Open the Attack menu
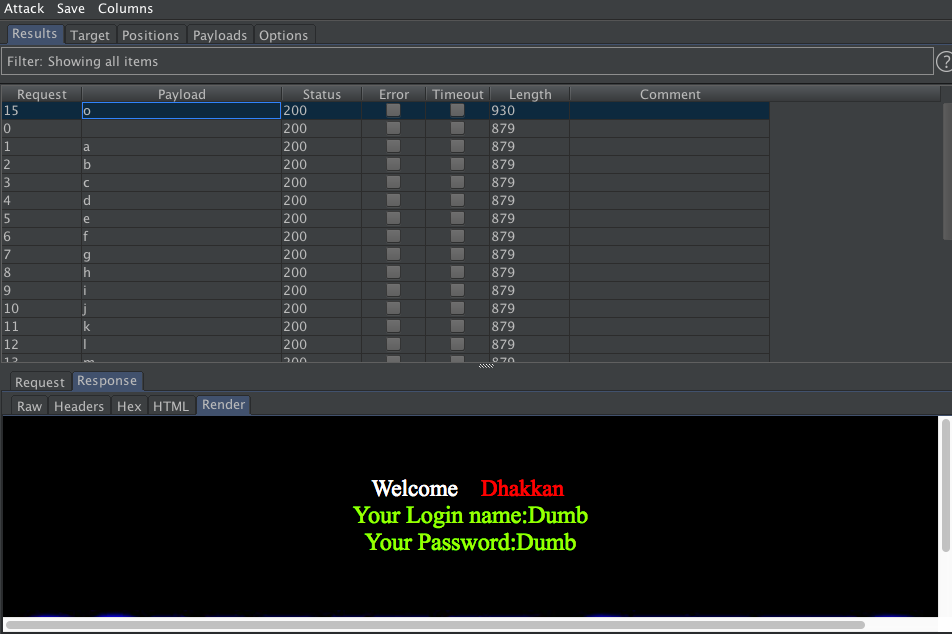952x634 pixels. [24, 9]
